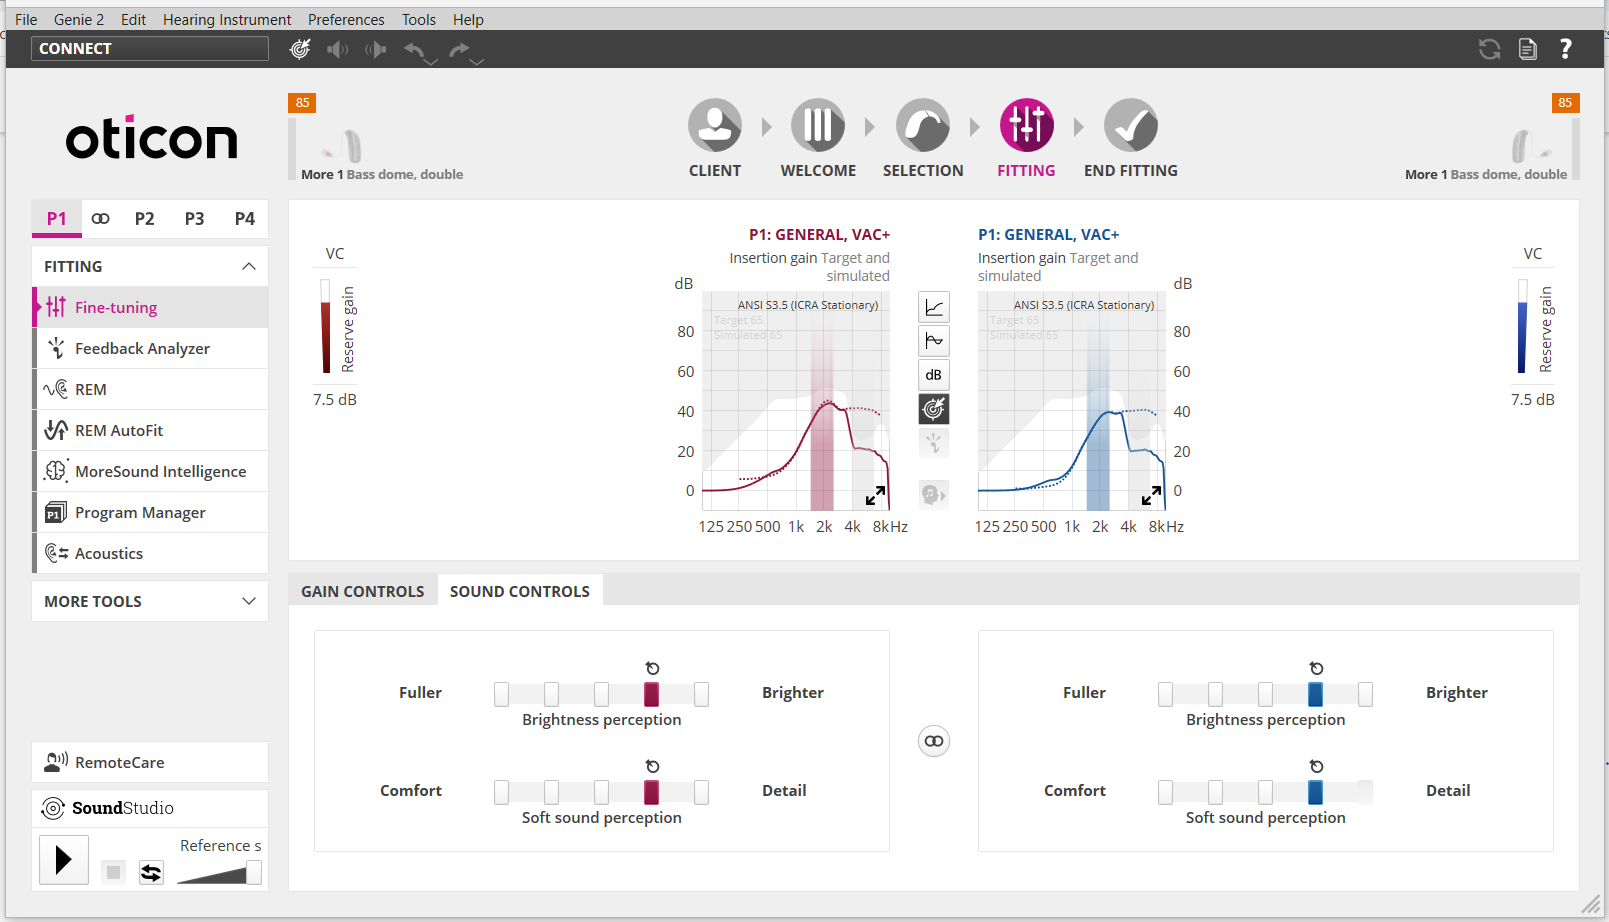This screenshot has width=1609, height=922.
Task: Open SoundStudio
Action: coord(150,808)
